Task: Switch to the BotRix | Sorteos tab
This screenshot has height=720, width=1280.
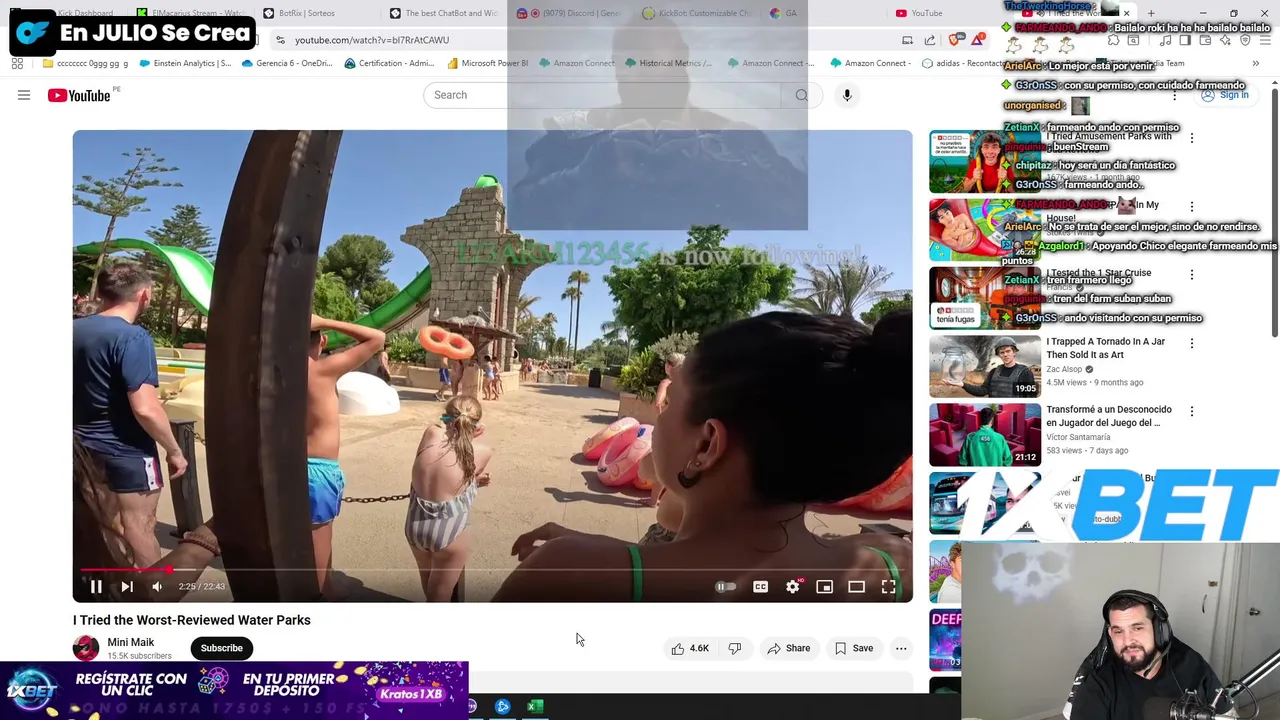Action: coord(307,13)
